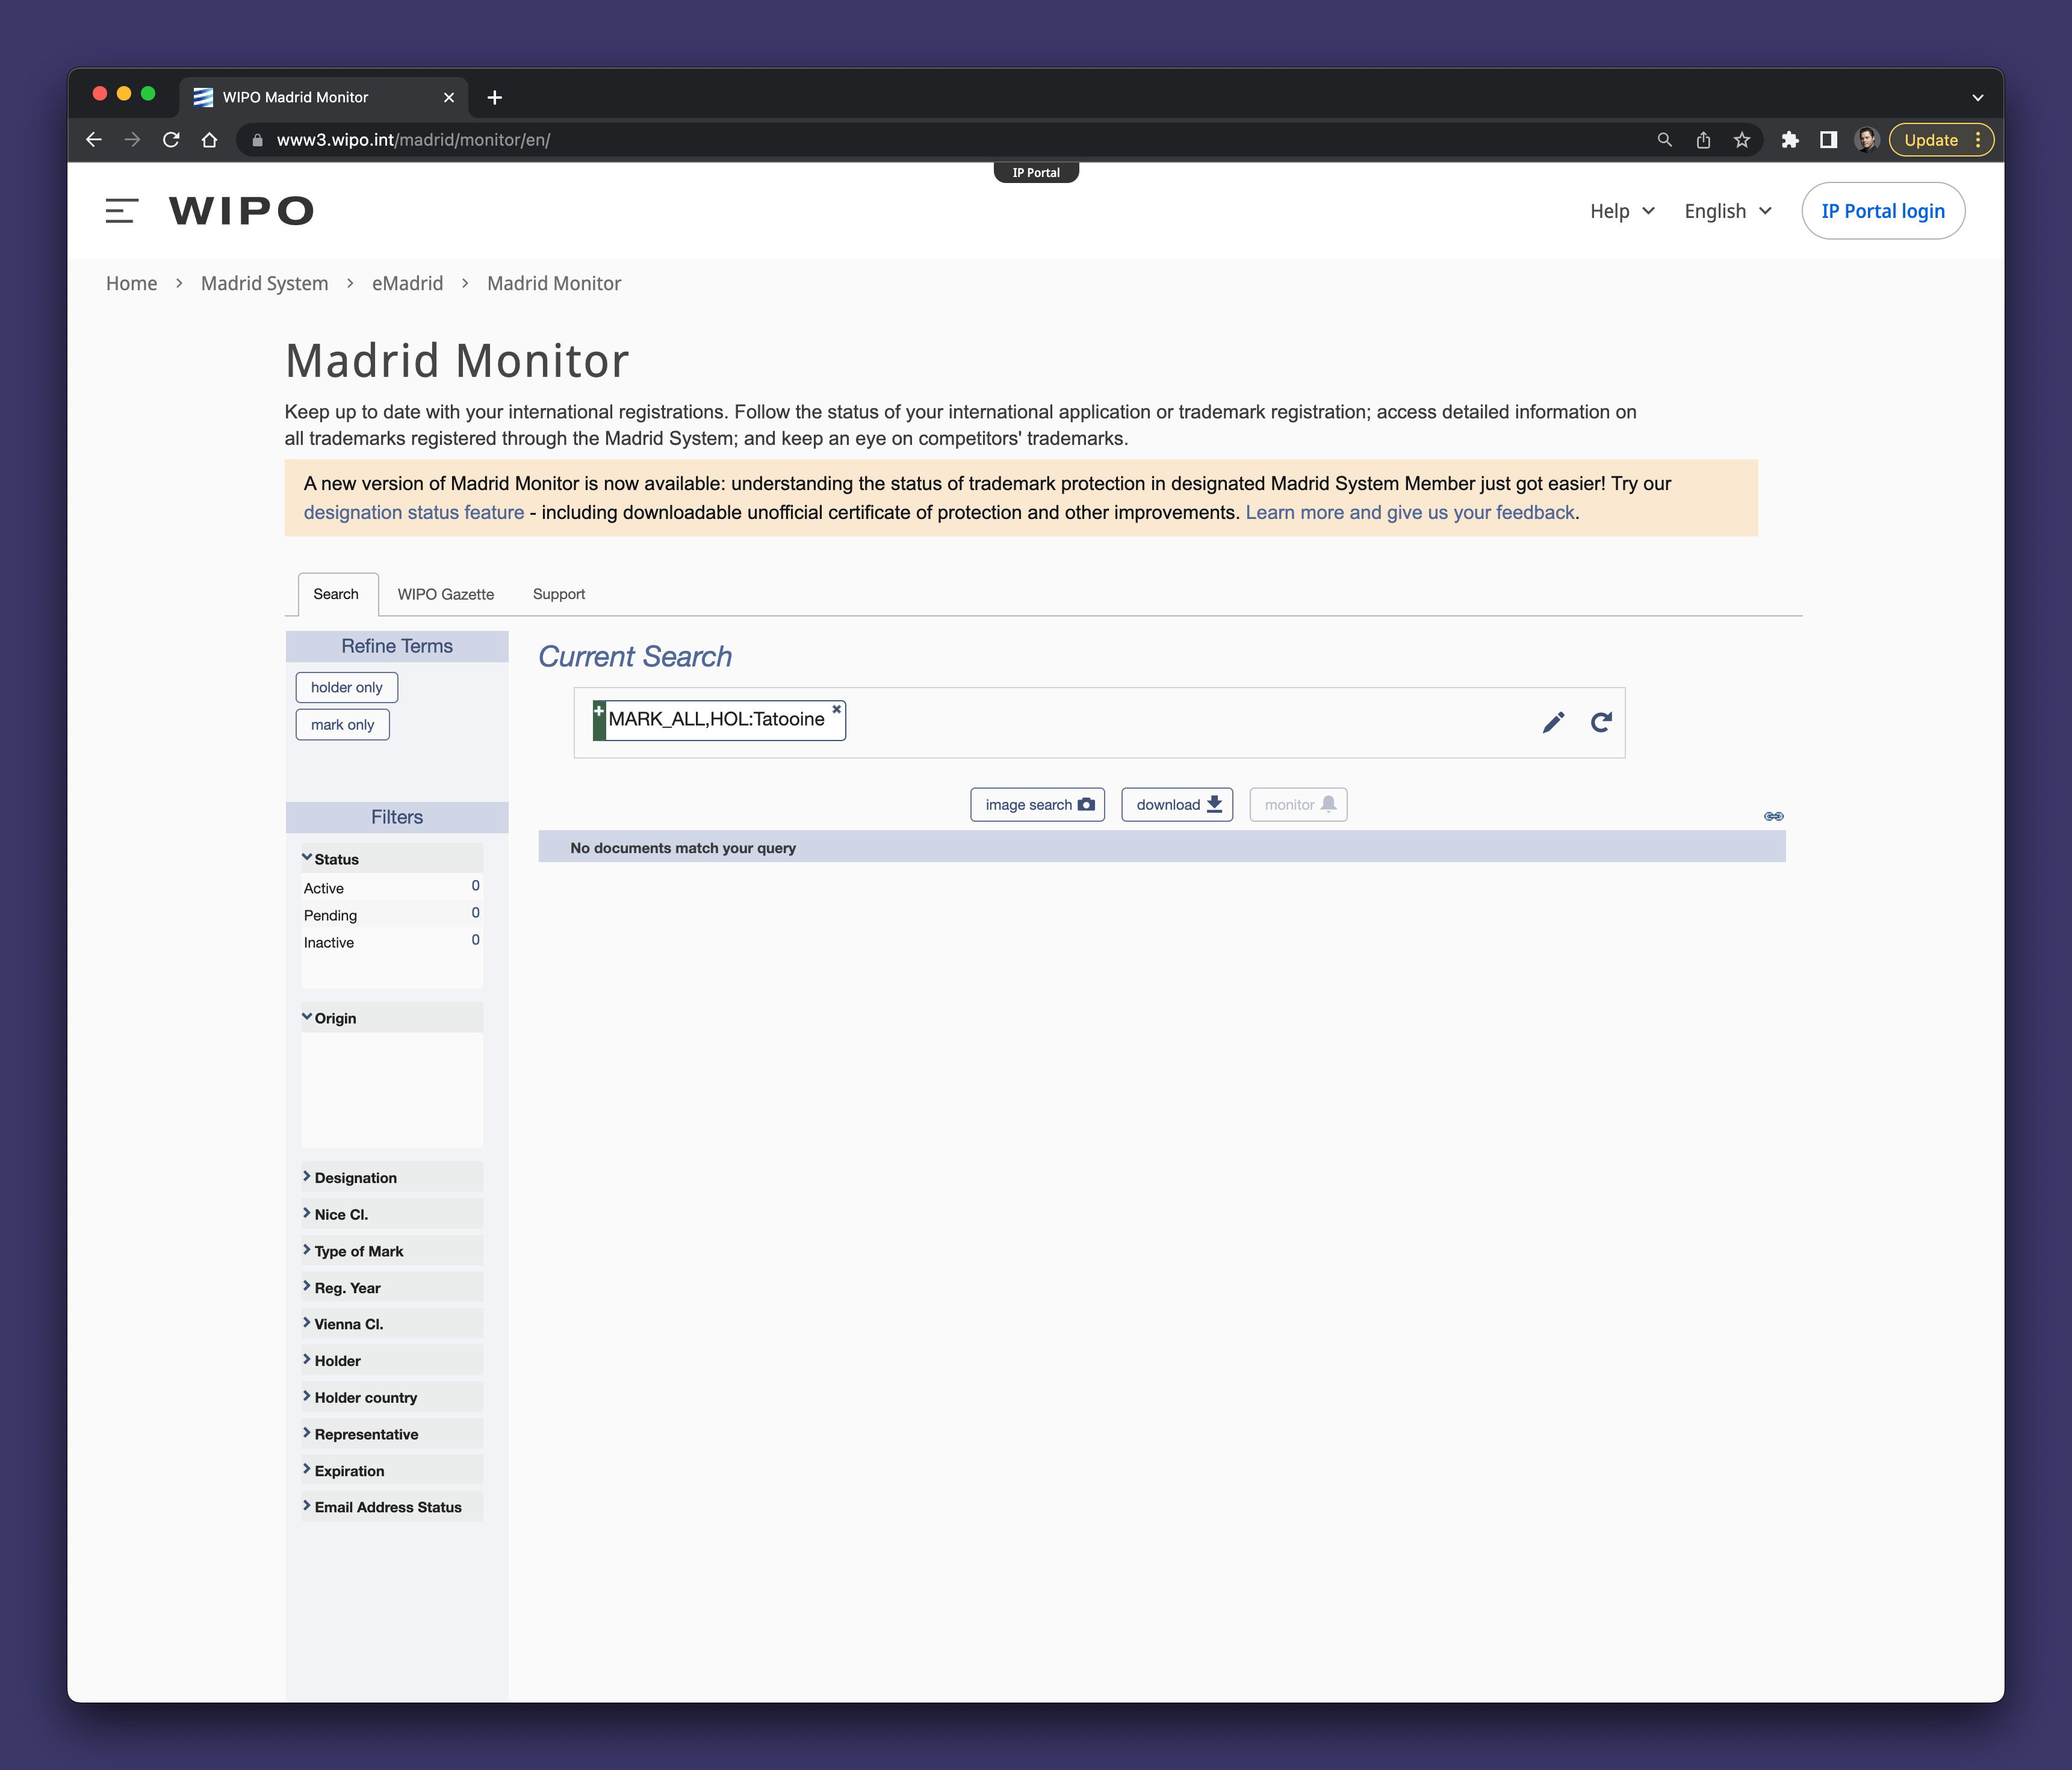The width and height of the screenshot is (2072, 1770).
Task: Open the WIPO hamburger menu
Action: pos(121,211)
